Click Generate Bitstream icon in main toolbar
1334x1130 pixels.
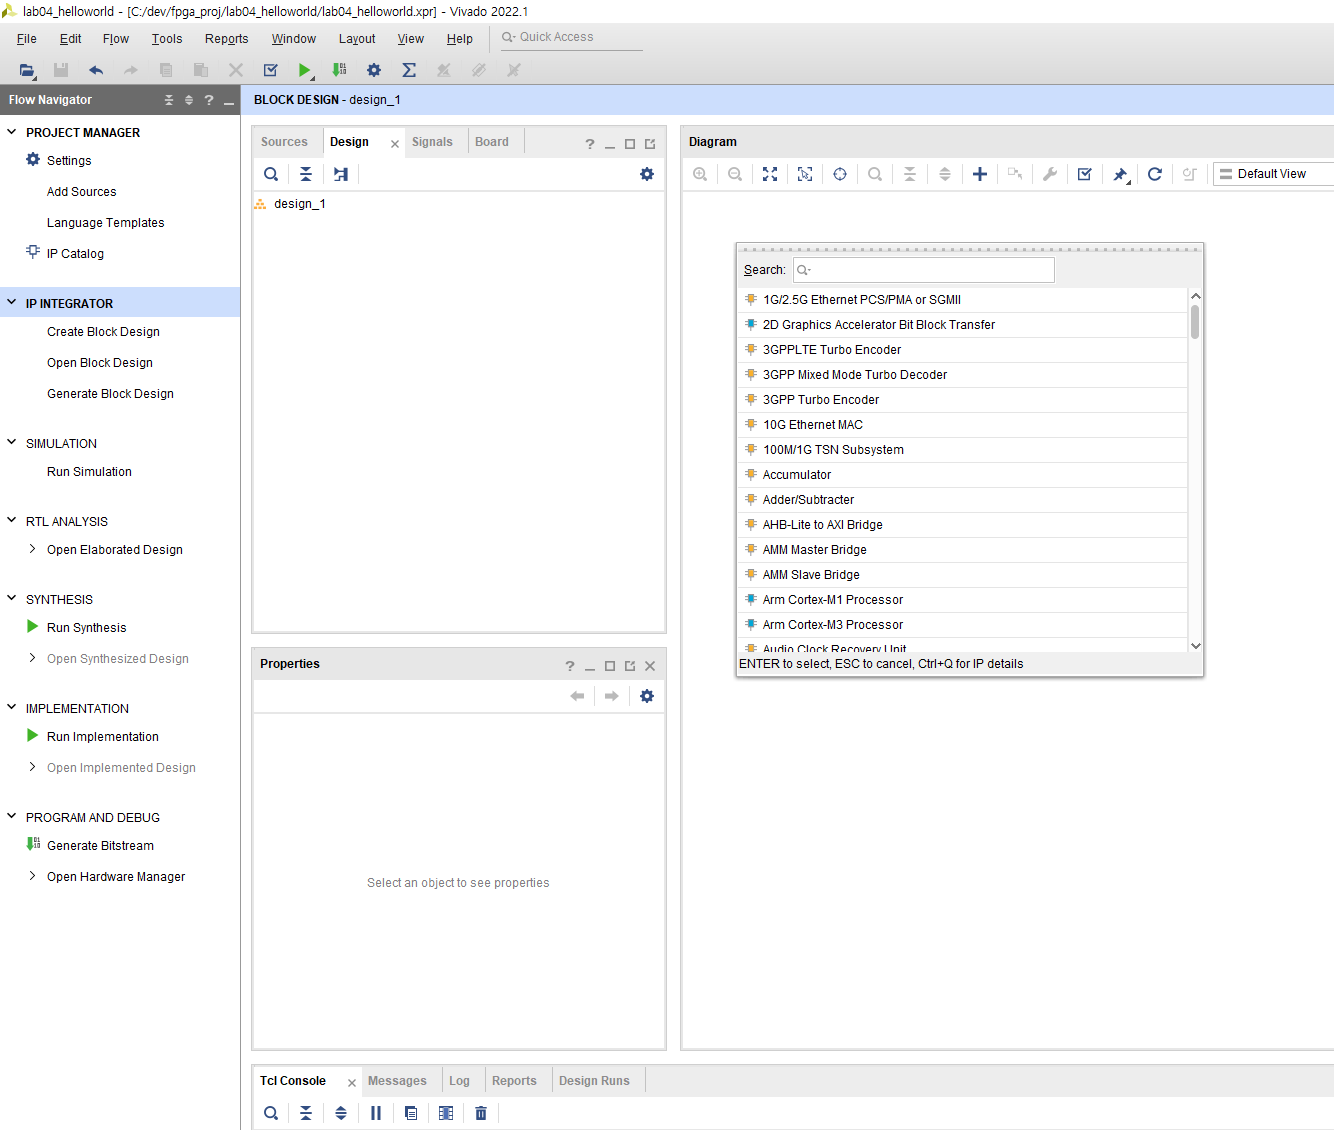(x=340, y=70)
